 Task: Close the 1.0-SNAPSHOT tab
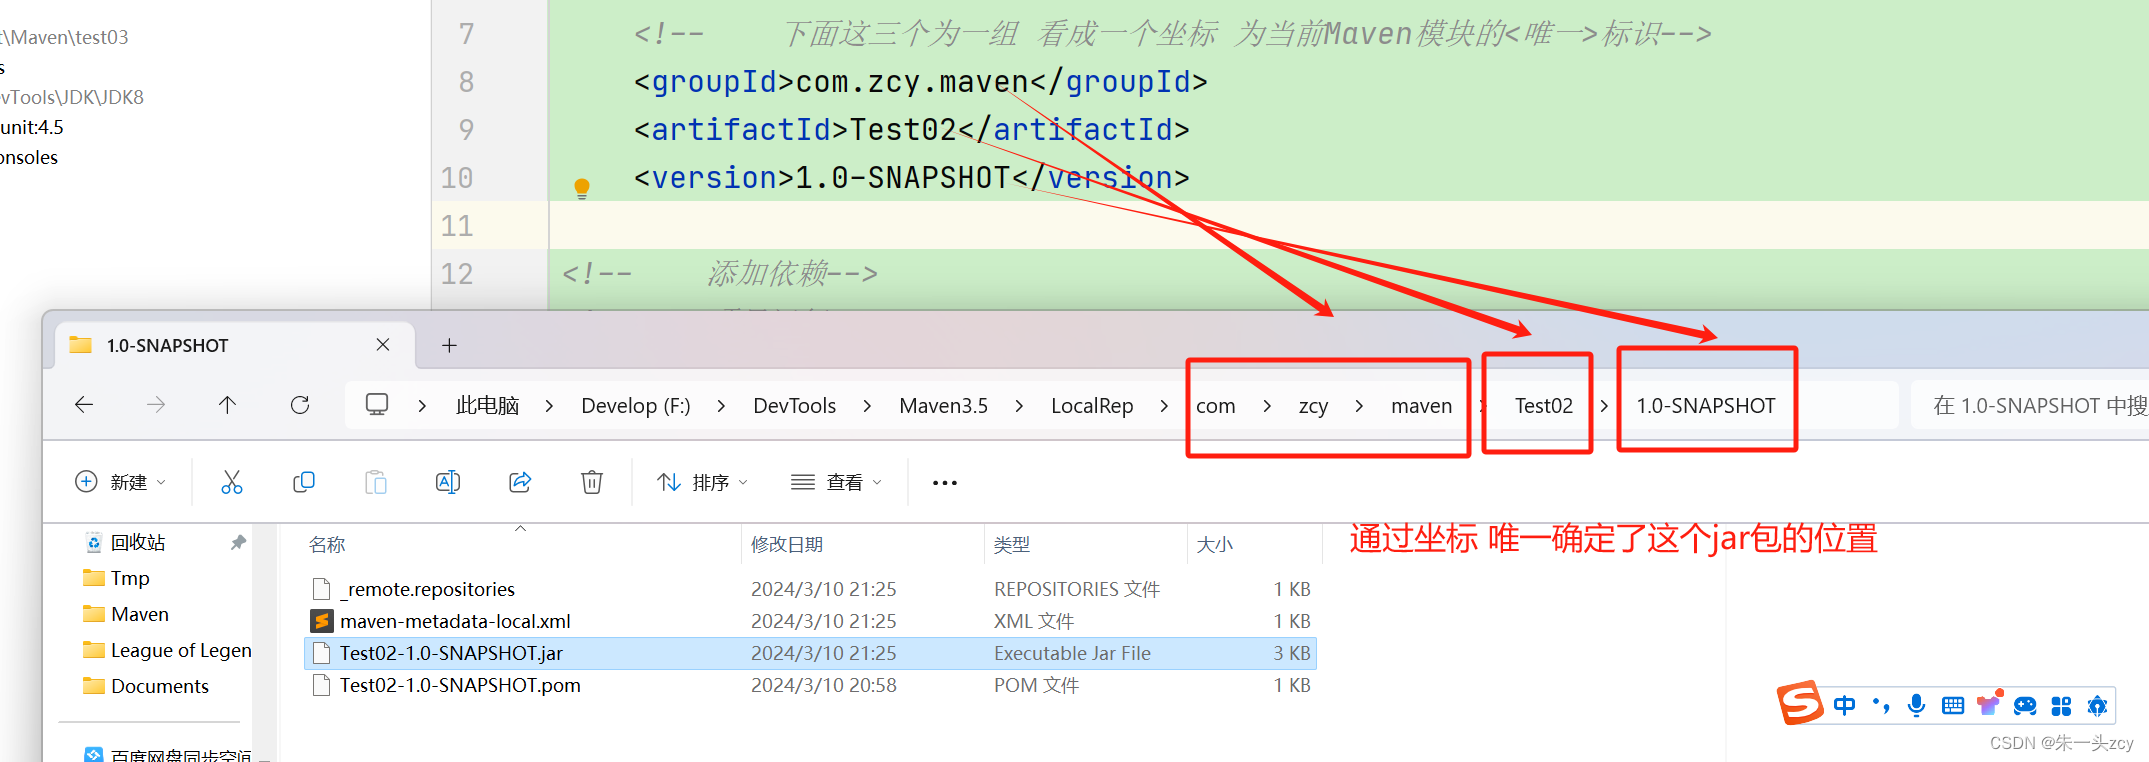pyautogui.click(x=383, y=344)
